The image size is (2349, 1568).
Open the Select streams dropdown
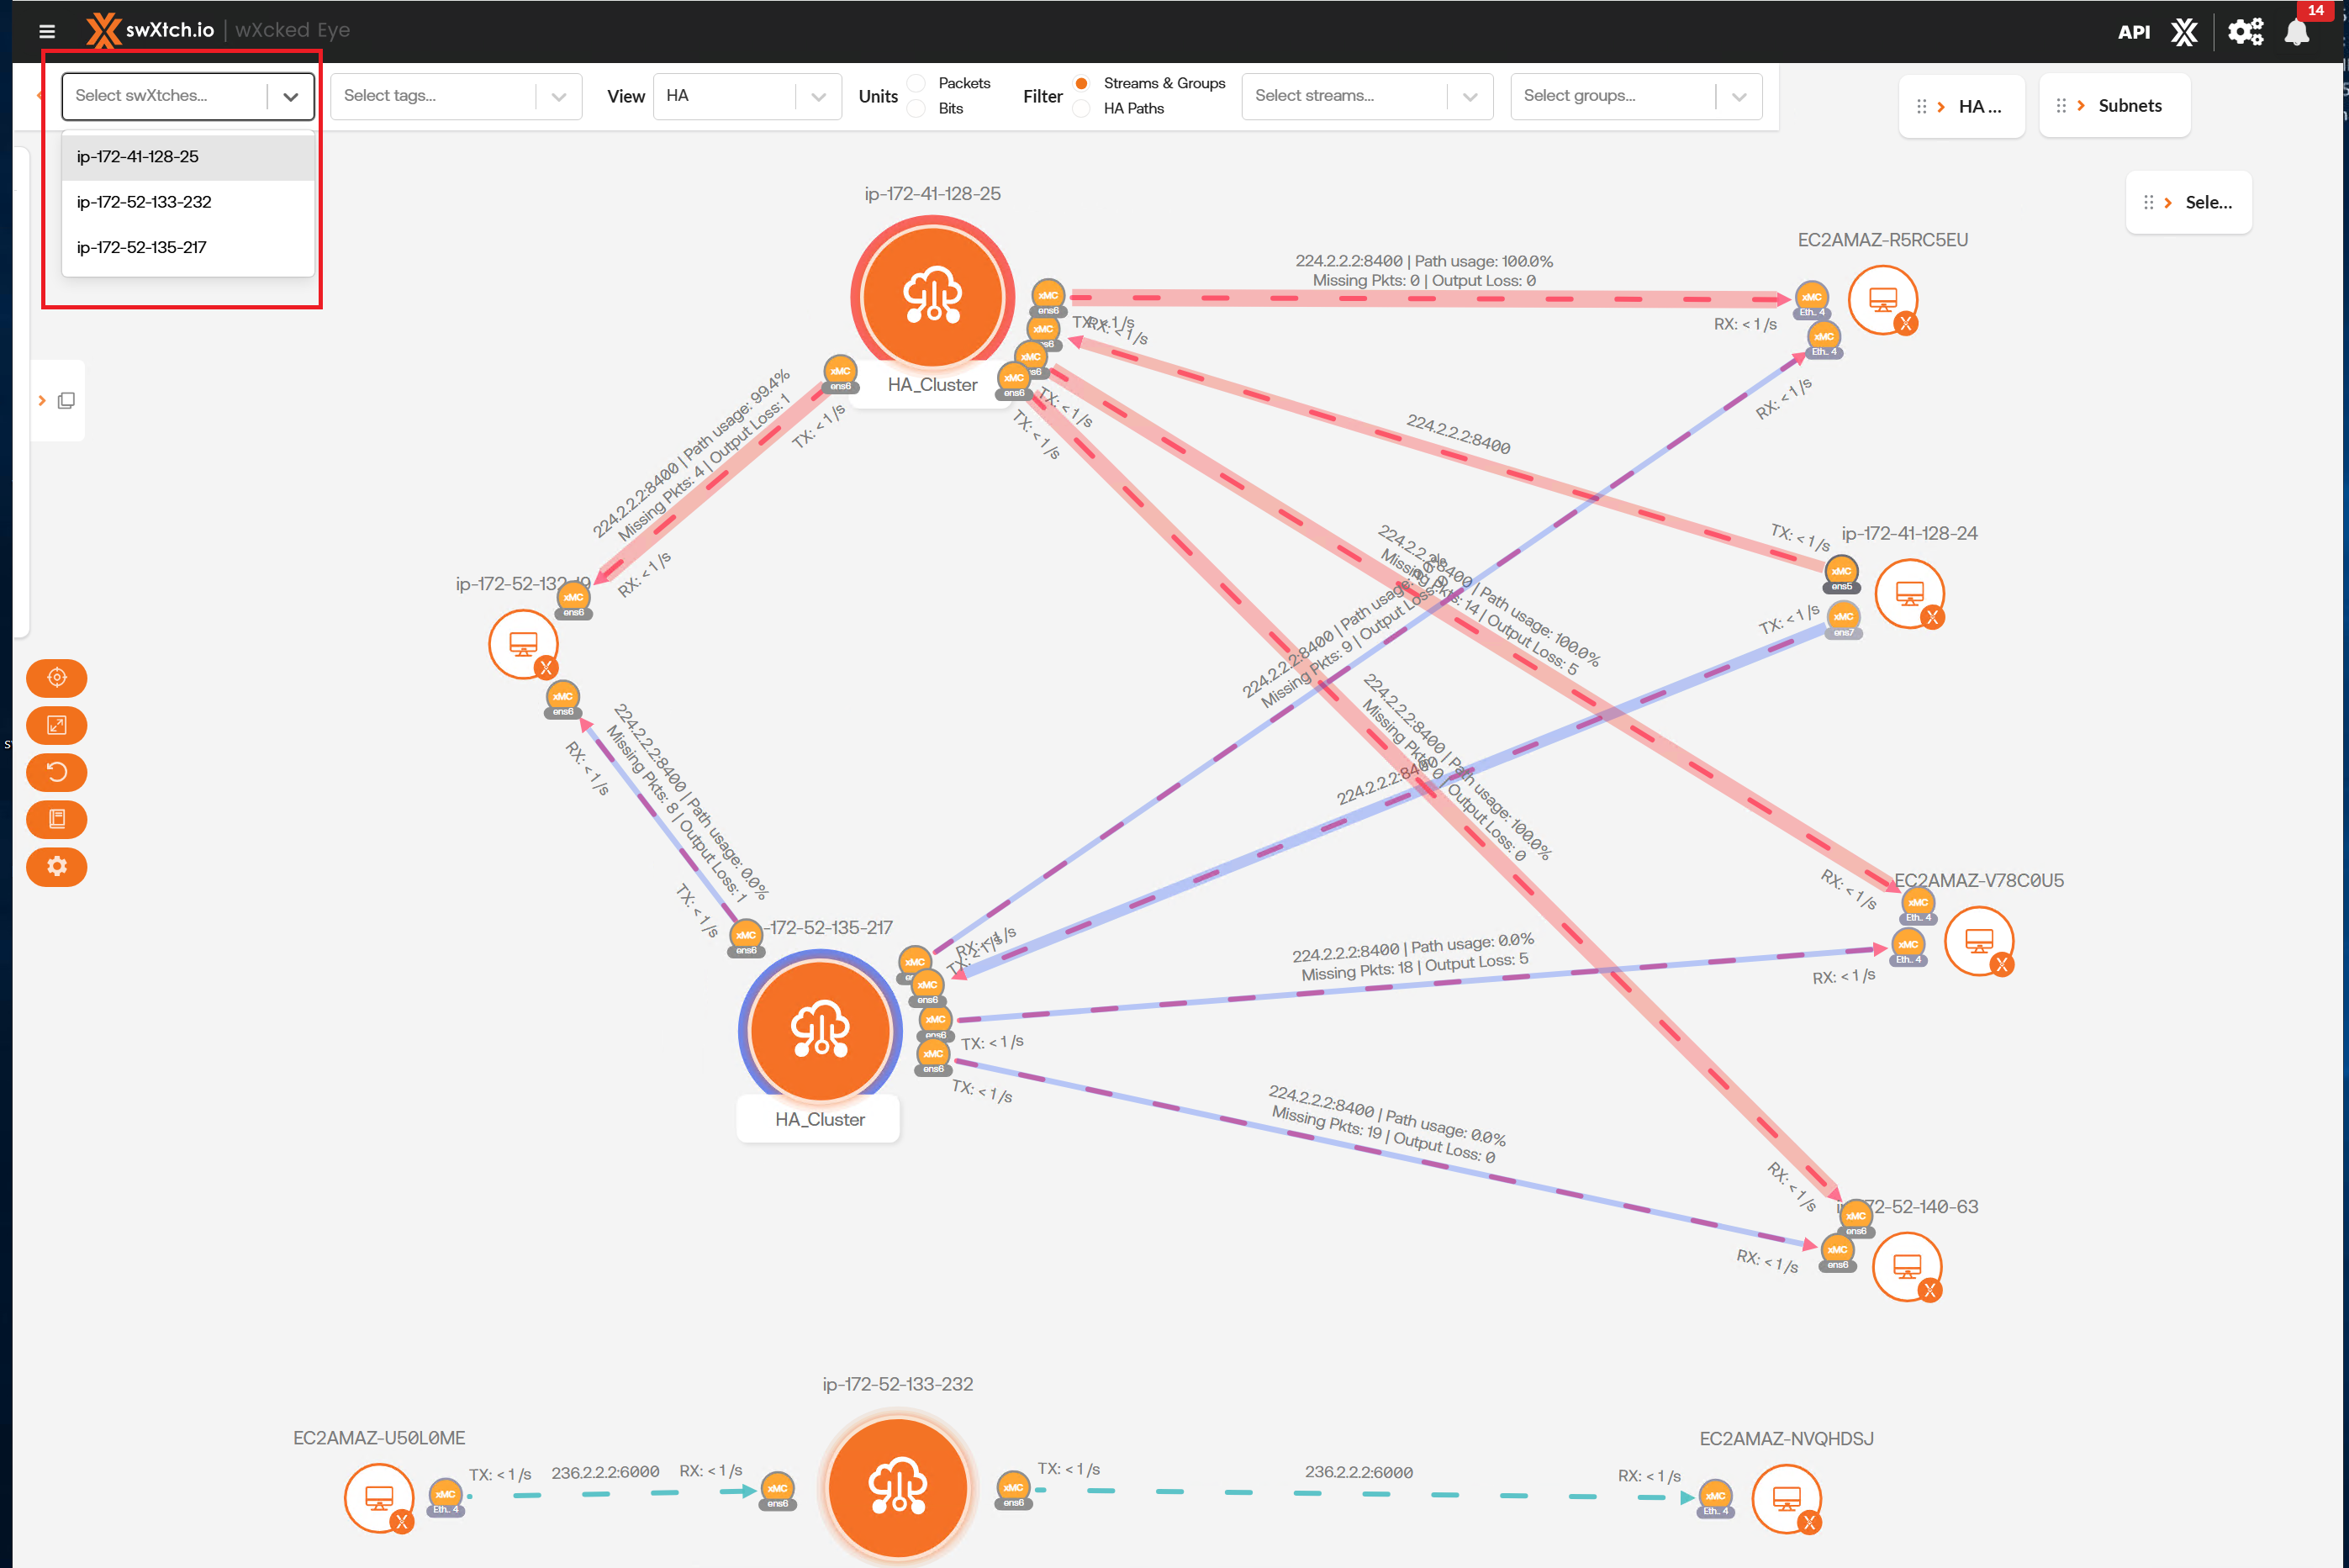1366,96
